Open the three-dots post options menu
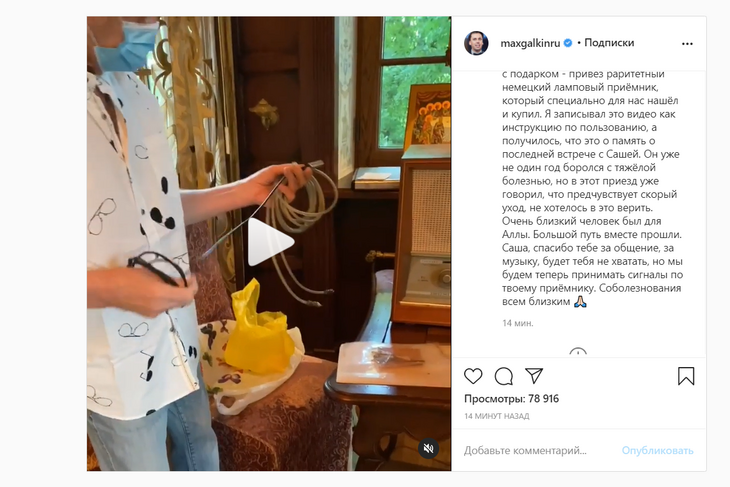The width and height of the screenshot is (730, 487). point(687,43)
